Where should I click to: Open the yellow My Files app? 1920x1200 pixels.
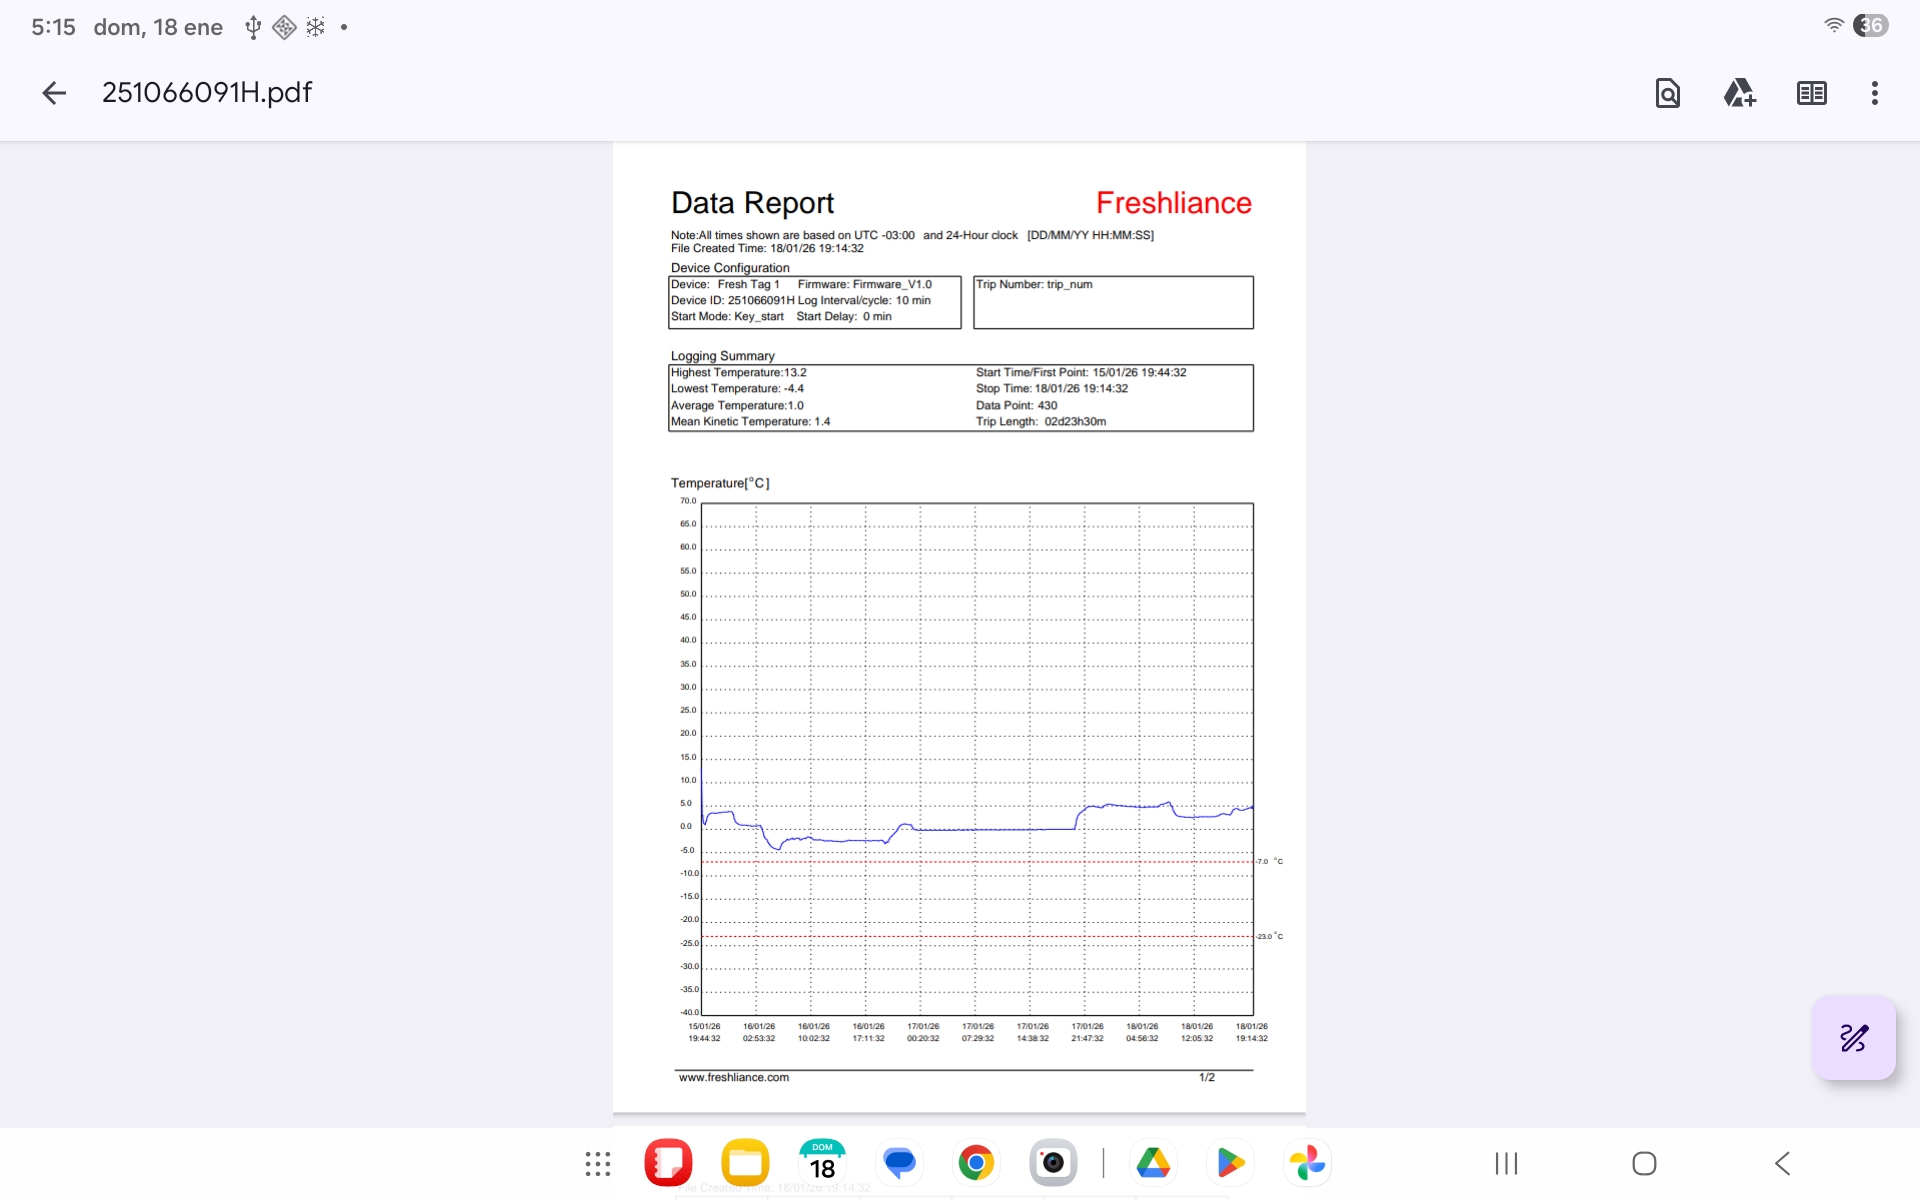coord(745,1163)
